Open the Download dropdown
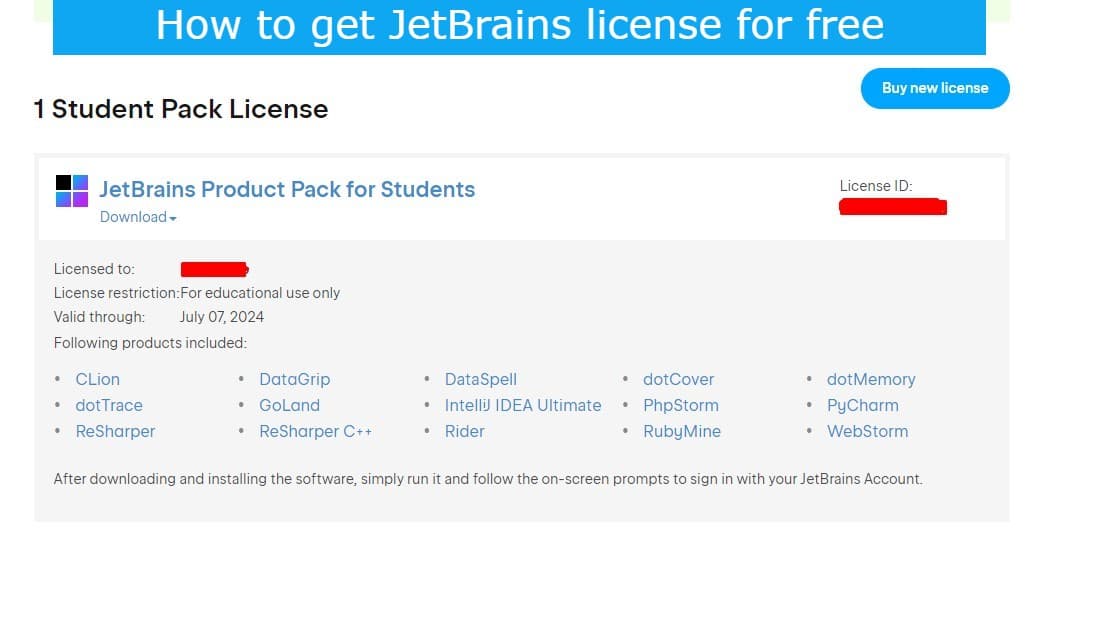 pos(132,217)
